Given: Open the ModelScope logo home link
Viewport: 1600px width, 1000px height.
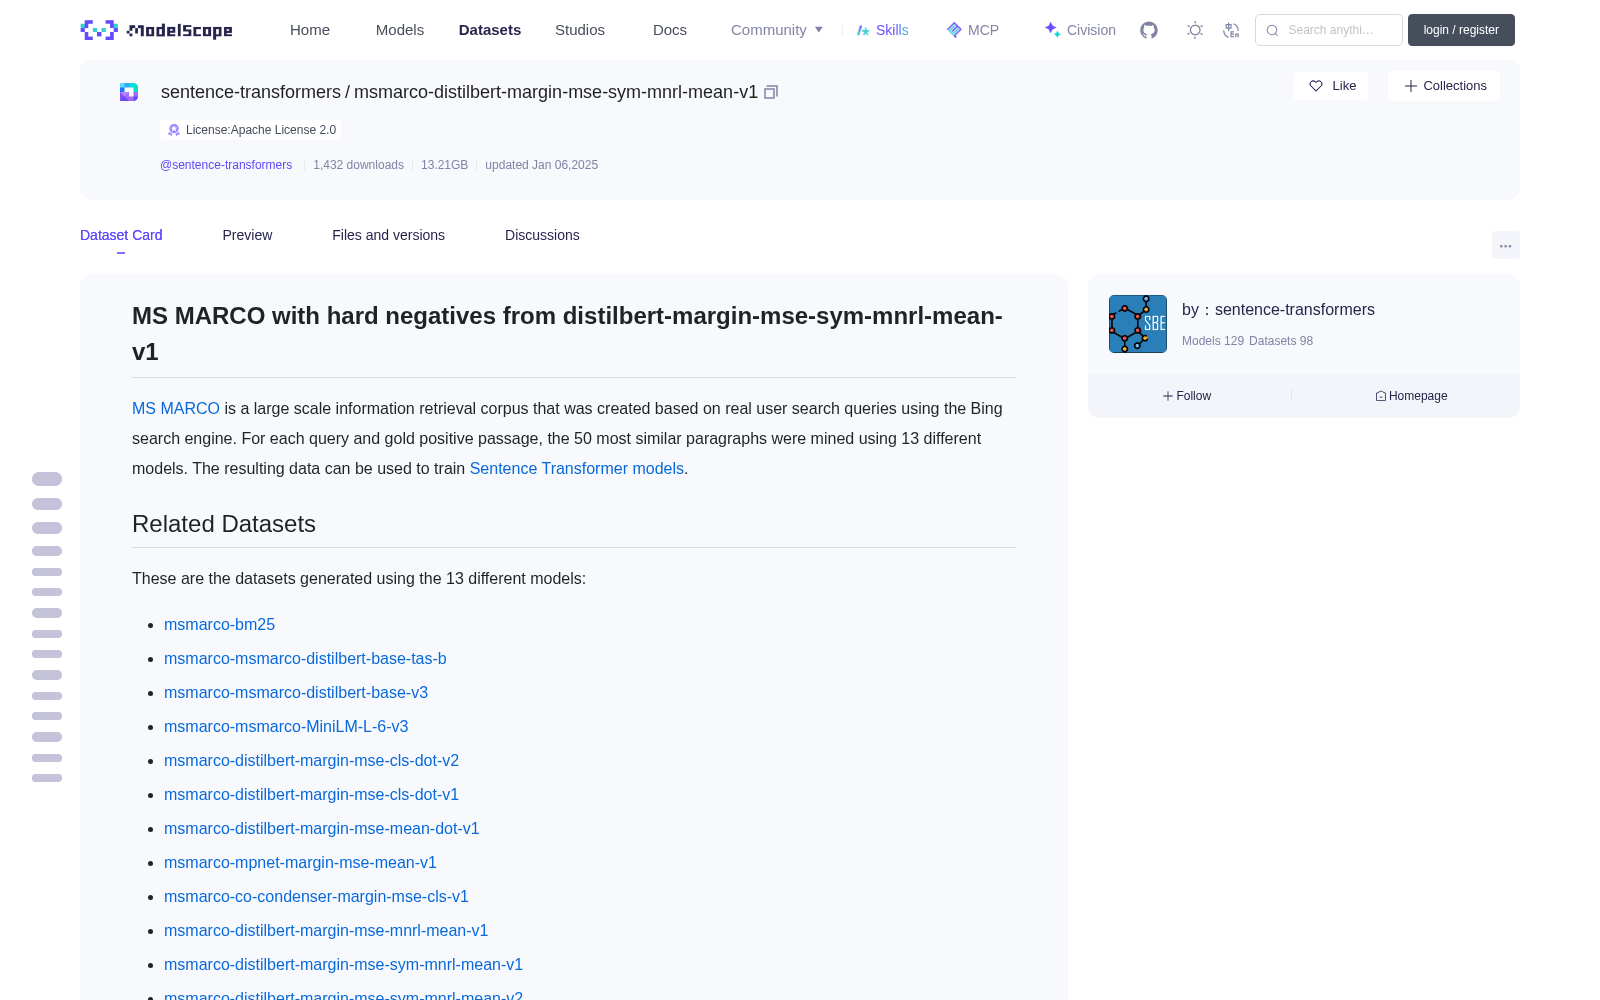Looking at the screenshot, I should click(156, 30).
